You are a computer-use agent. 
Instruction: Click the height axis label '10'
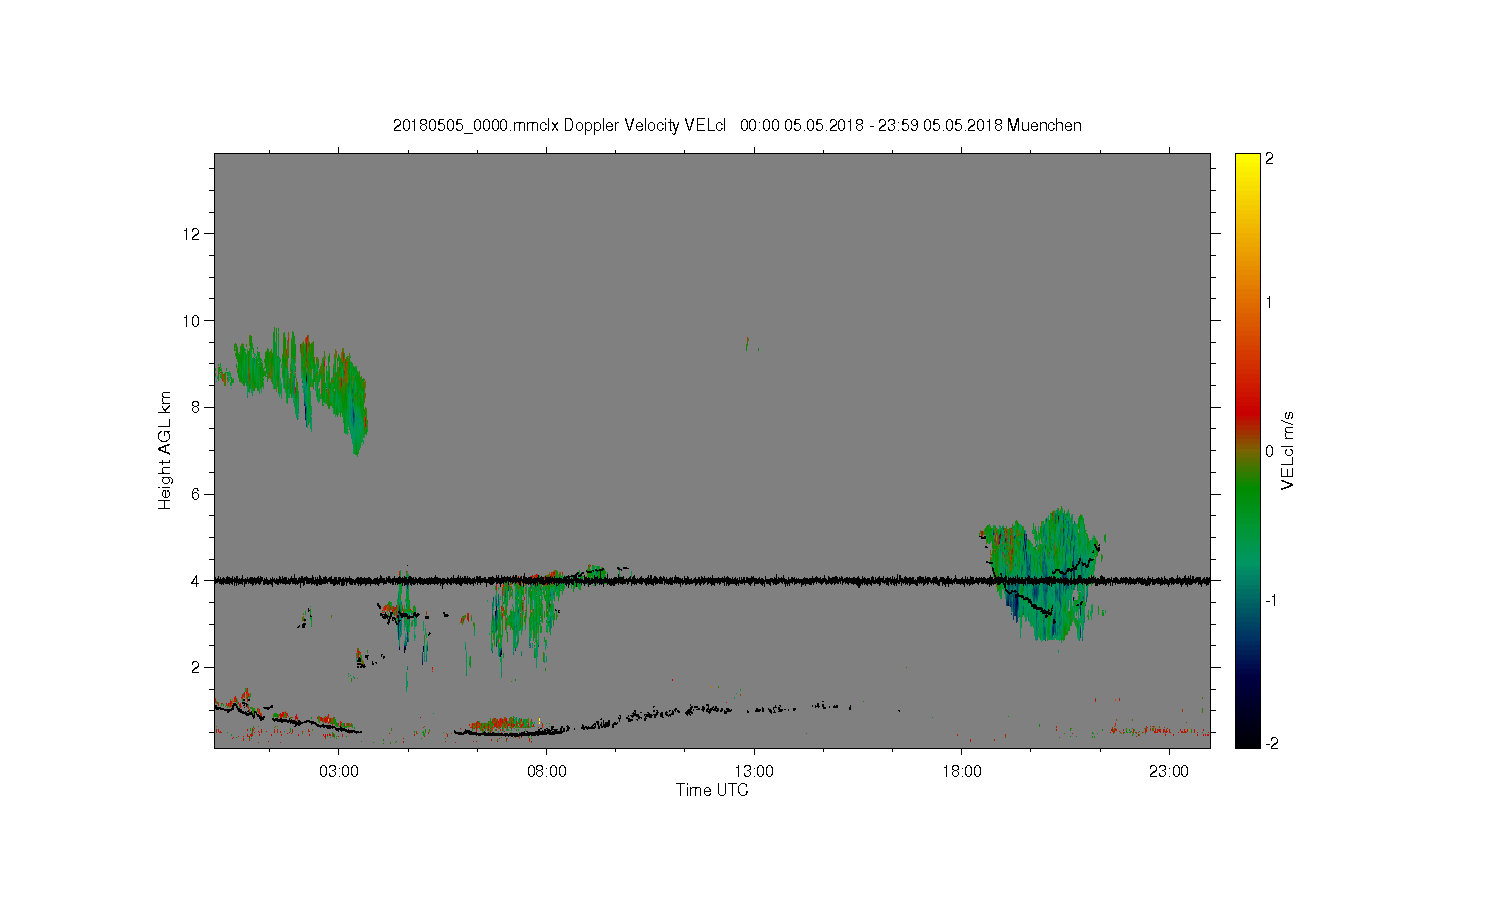click(192, 321)
